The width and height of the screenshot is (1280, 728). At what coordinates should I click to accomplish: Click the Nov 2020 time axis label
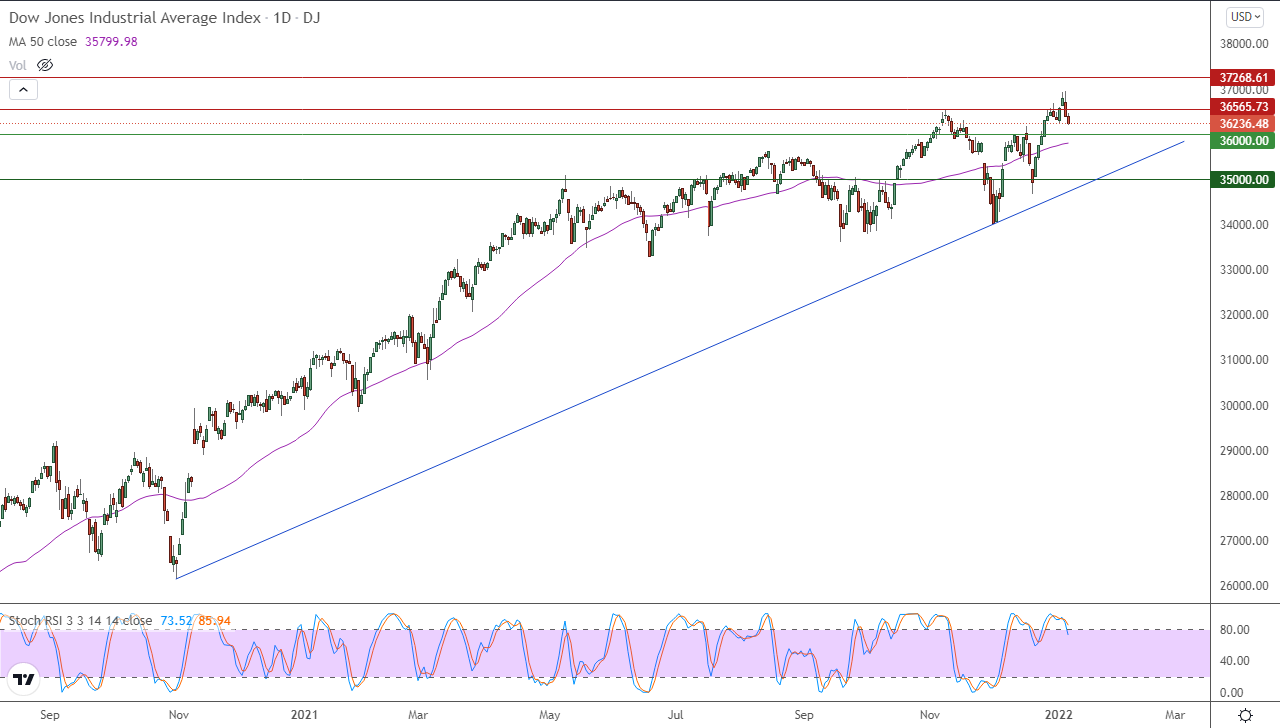(x=179, y=715)
